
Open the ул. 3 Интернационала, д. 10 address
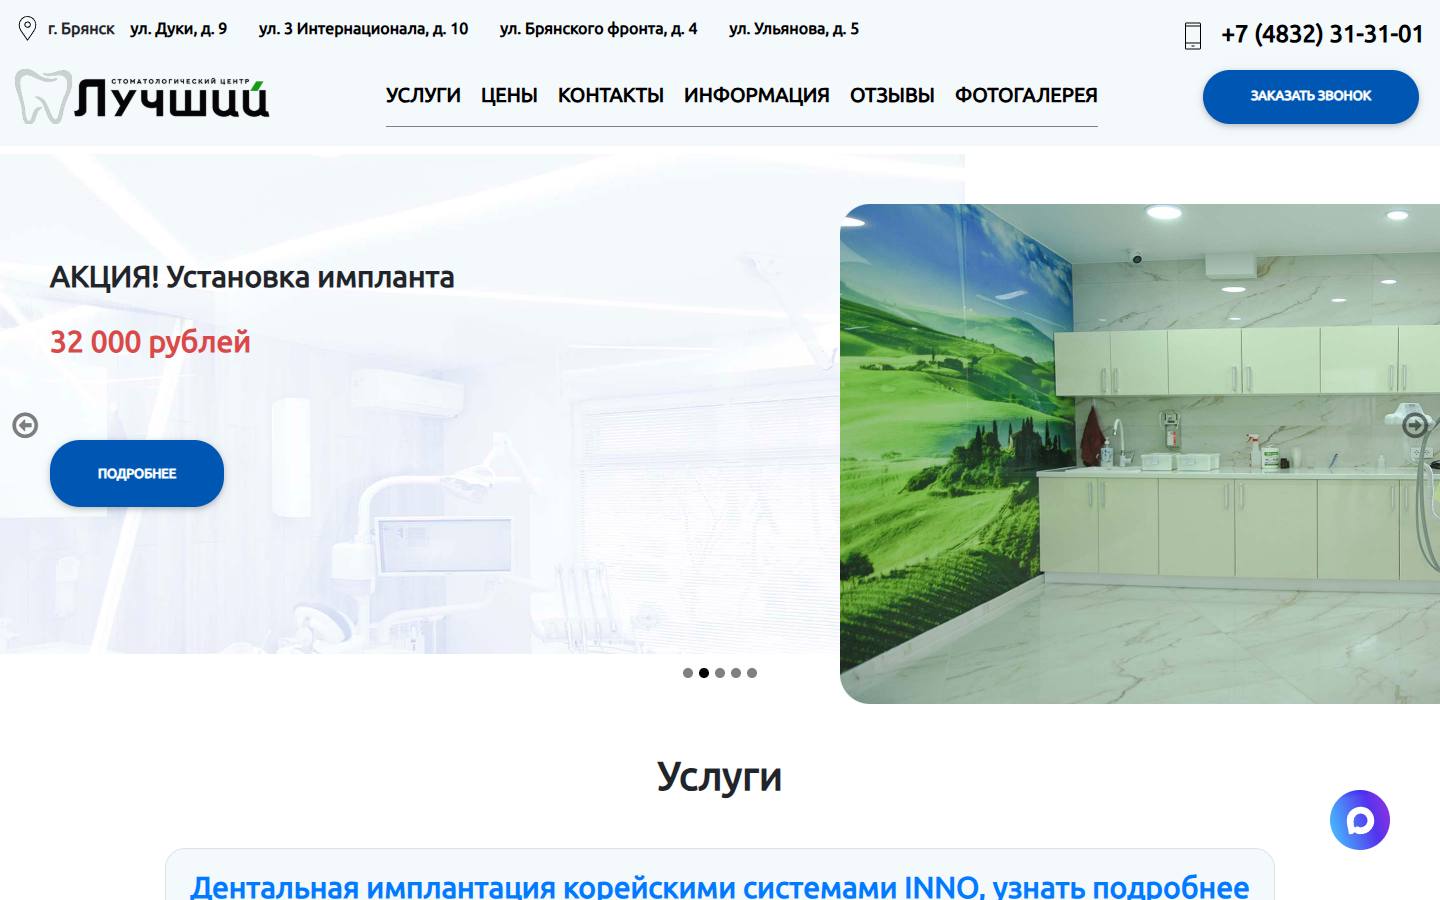pos(364,29)
